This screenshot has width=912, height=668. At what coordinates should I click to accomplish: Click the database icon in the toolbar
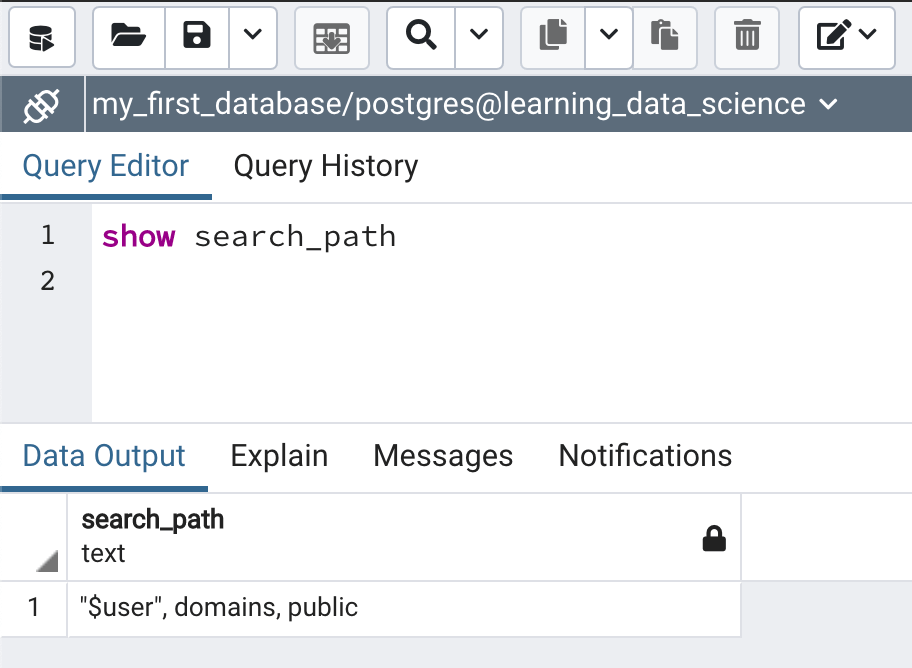click(x=42, y=37)
